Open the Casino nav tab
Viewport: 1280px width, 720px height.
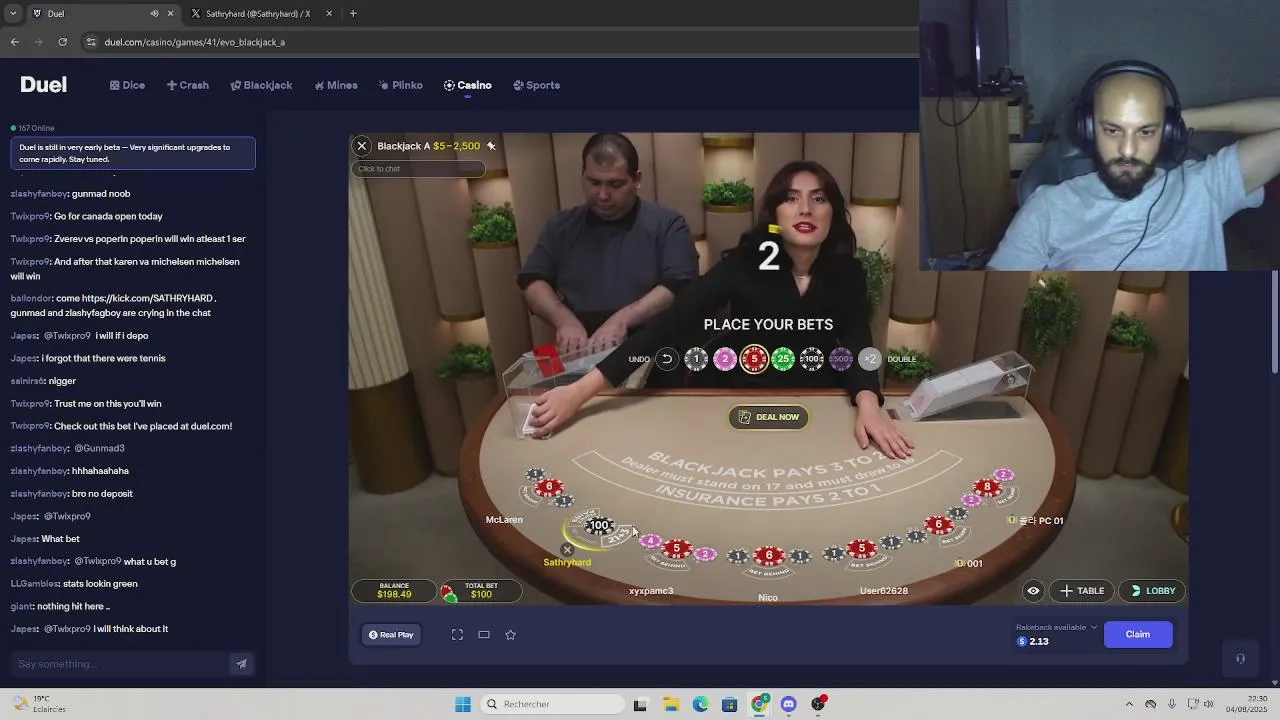click(x=468, y=85)
